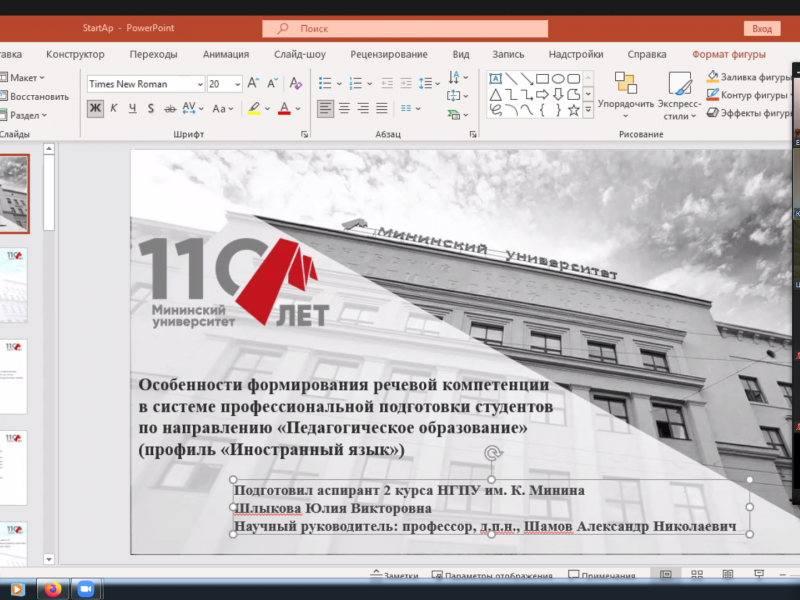Click the increase font size icon

coord(253,84)
